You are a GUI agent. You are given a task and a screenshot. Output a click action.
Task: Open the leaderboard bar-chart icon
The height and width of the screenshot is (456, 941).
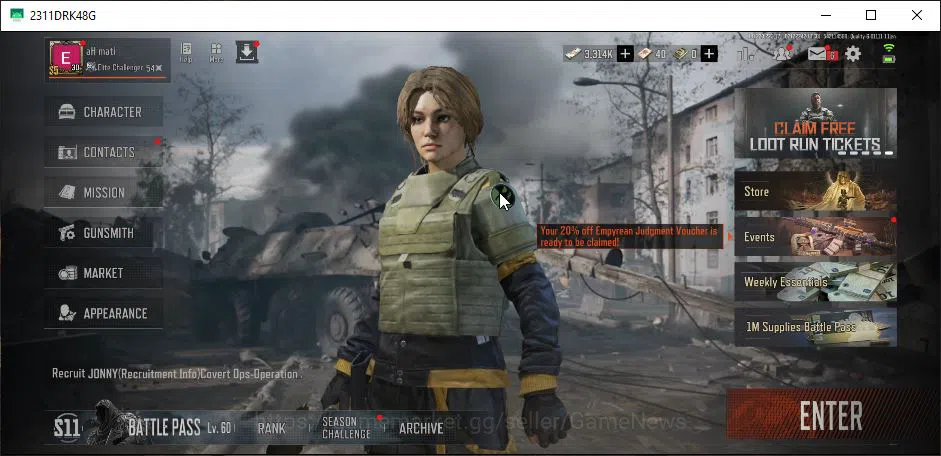click(745, 54)
